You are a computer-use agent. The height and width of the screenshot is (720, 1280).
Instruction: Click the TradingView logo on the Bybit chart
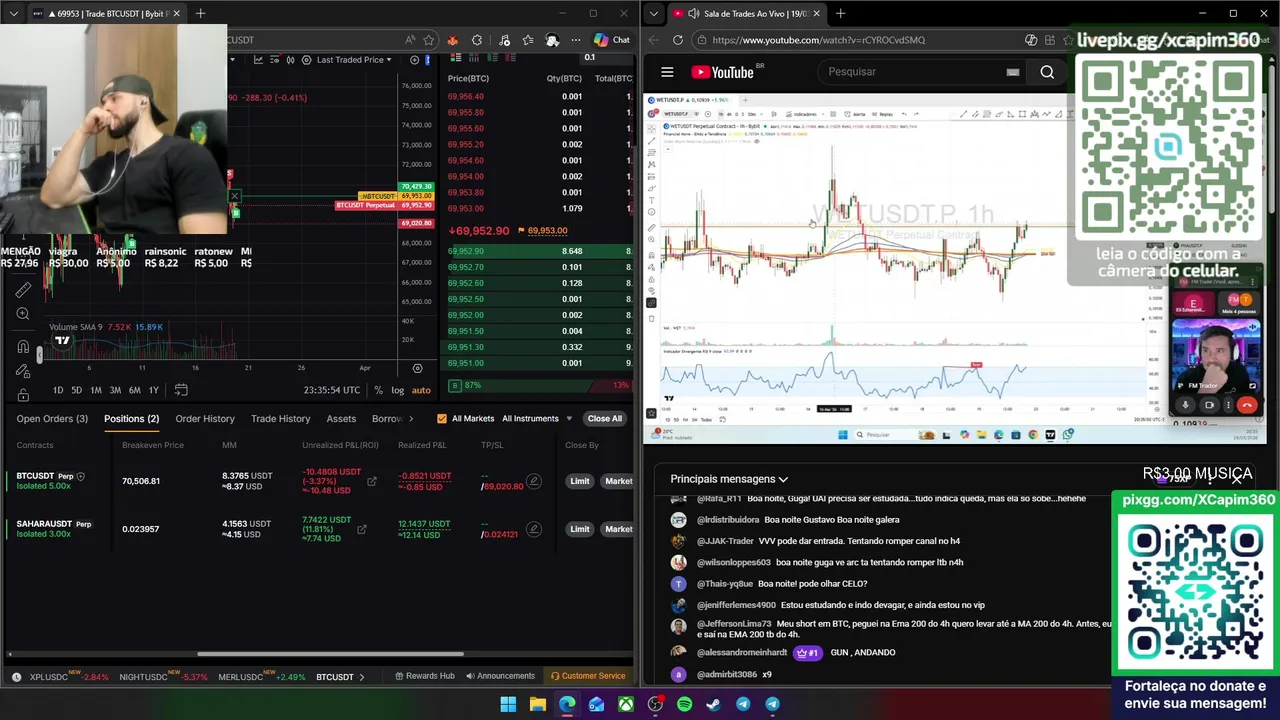pos(62,341)
